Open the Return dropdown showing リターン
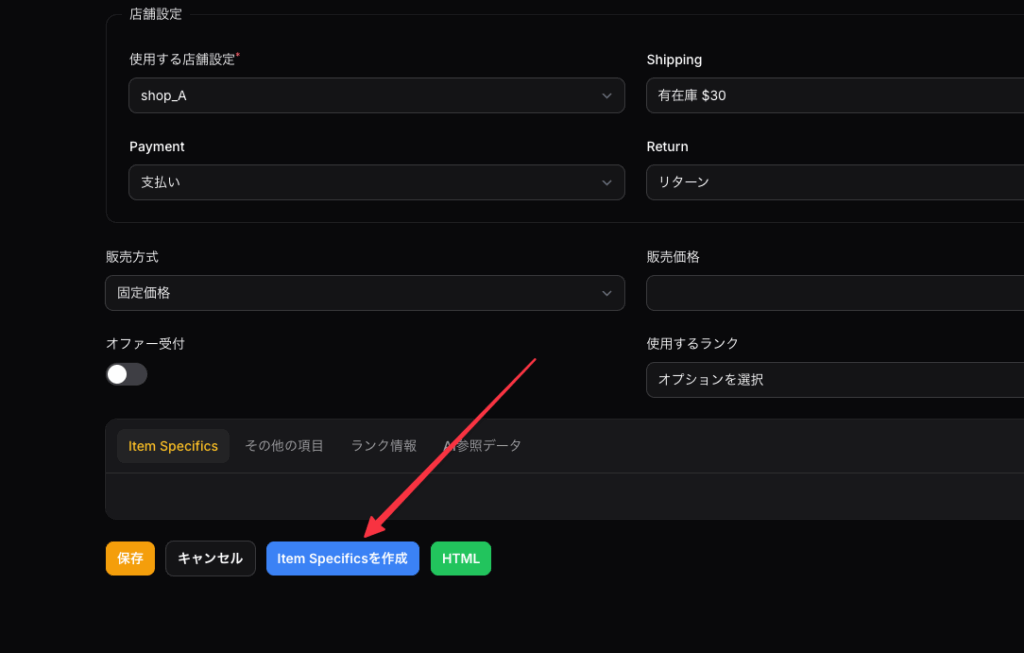 tap(834, 183)
